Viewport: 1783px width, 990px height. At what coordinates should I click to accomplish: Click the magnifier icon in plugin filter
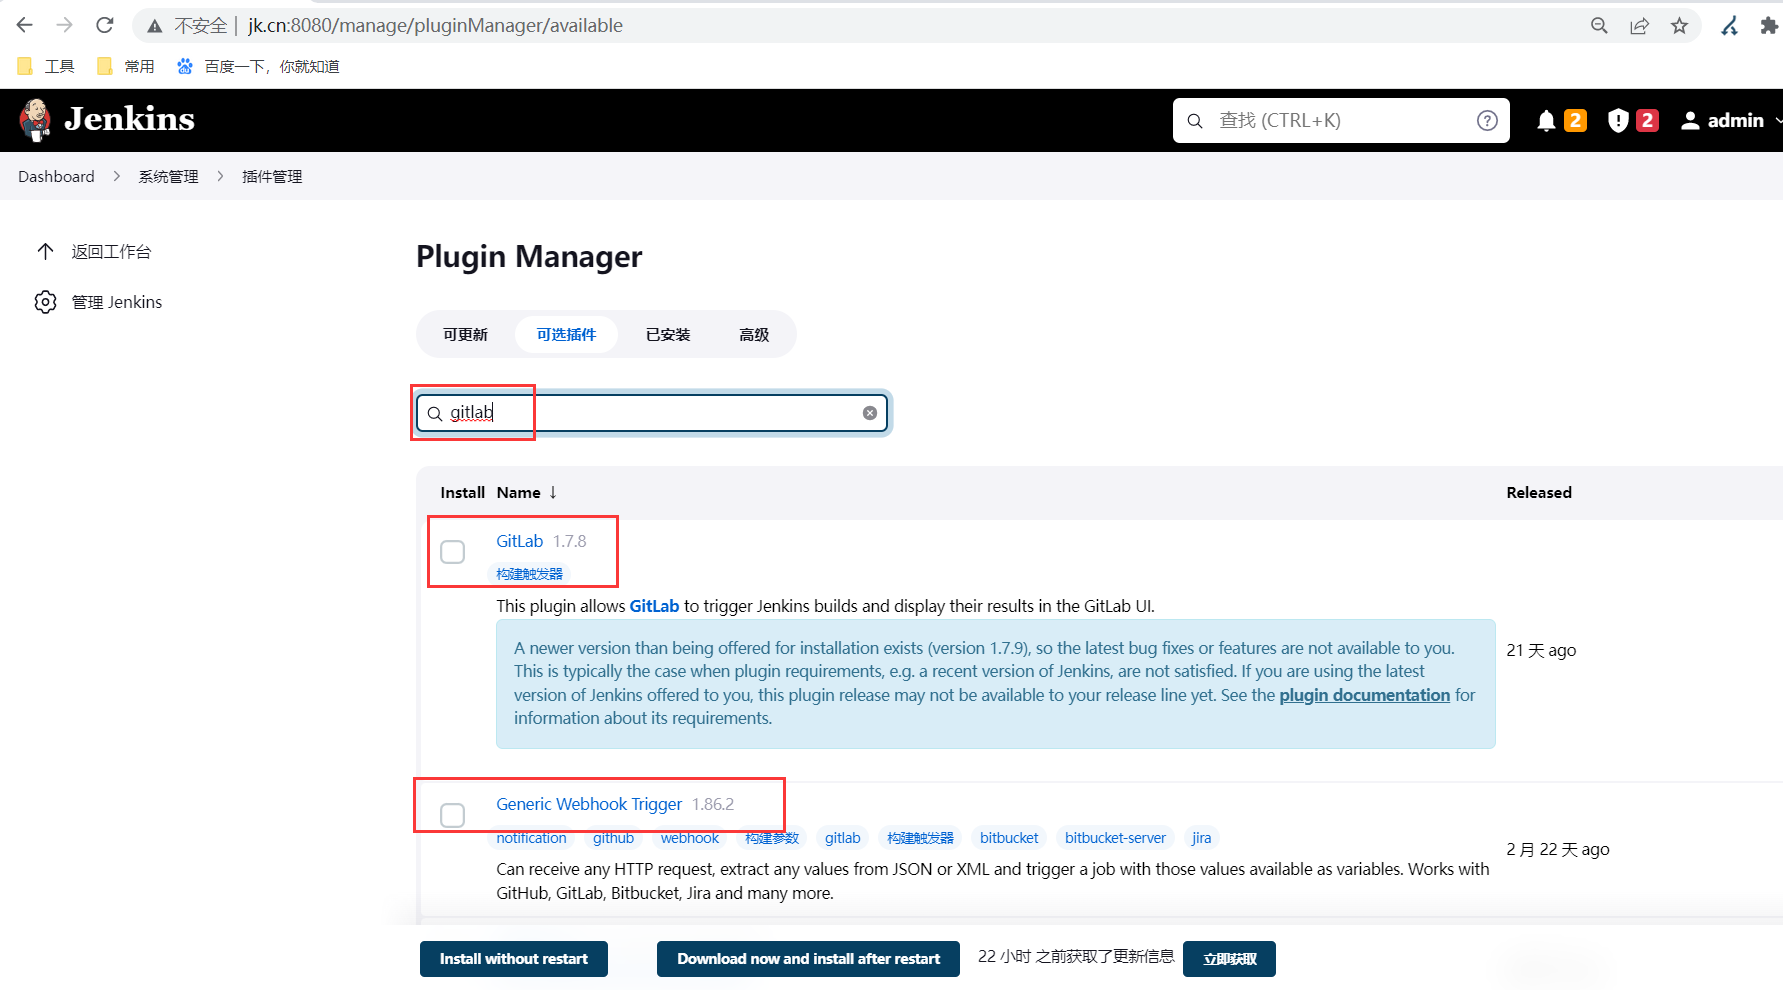pyautogui.click(x=435, y=413)
